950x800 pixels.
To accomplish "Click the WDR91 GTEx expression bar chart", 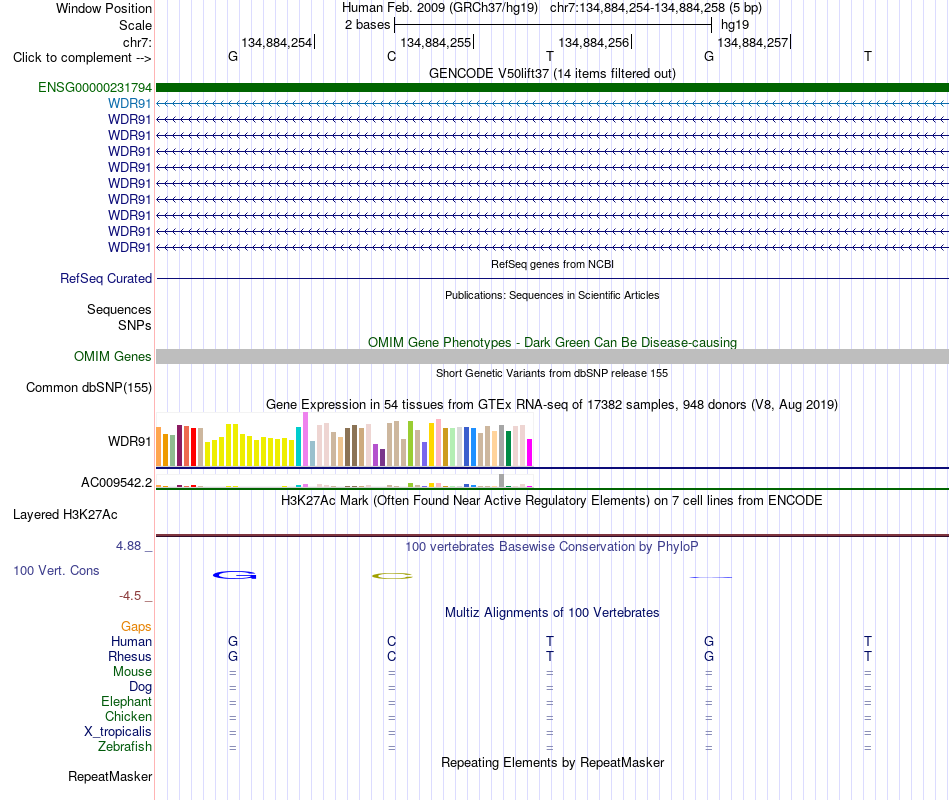I will [344, 439].
